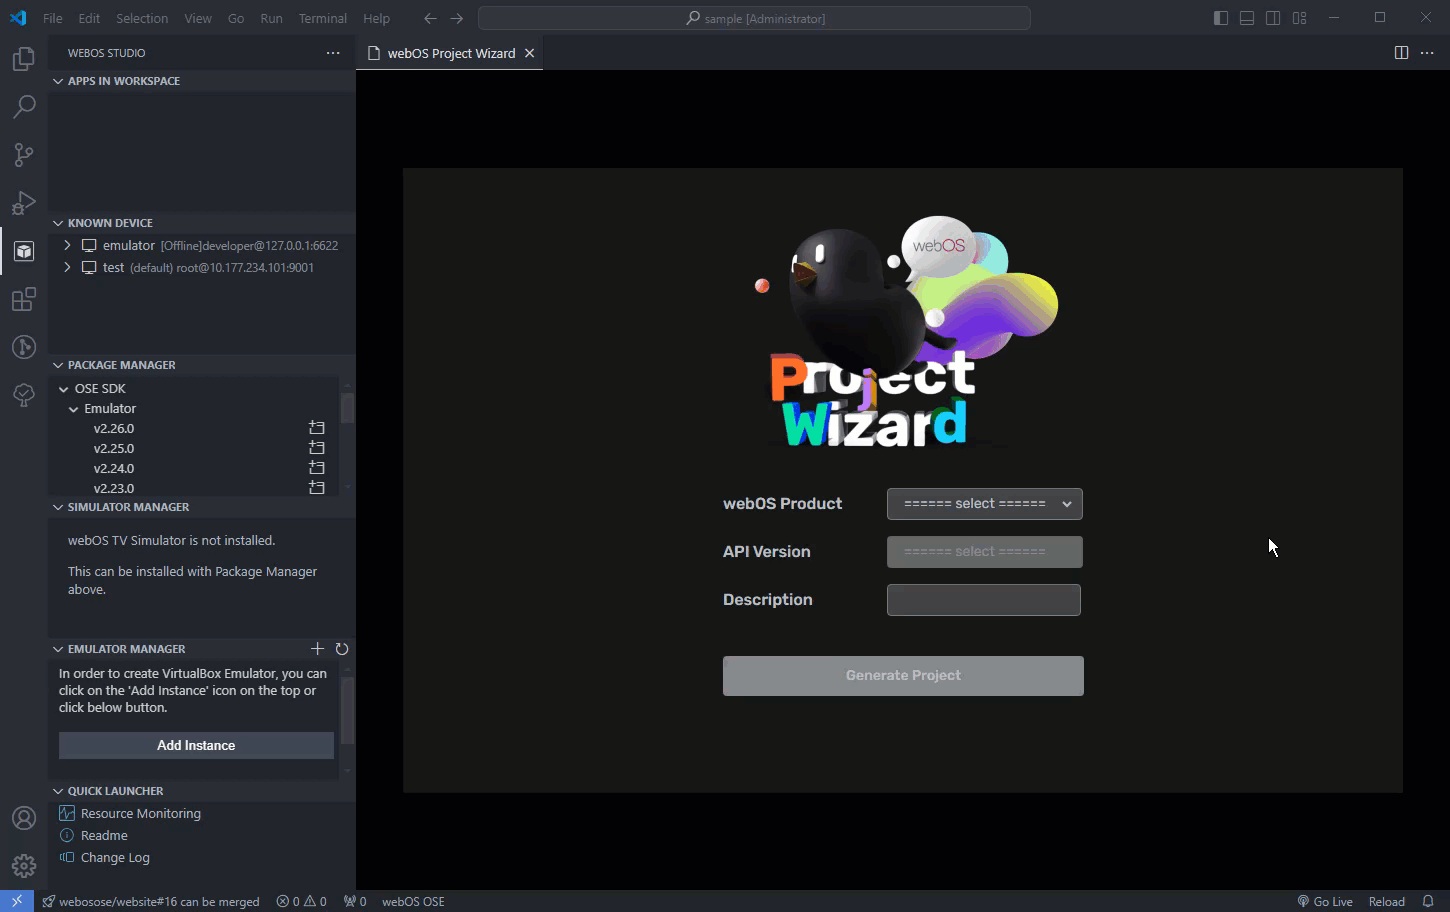This screenshot has height=912, width=1450.
Task: Click Reload in the status bar
Action: (1387, 901)
